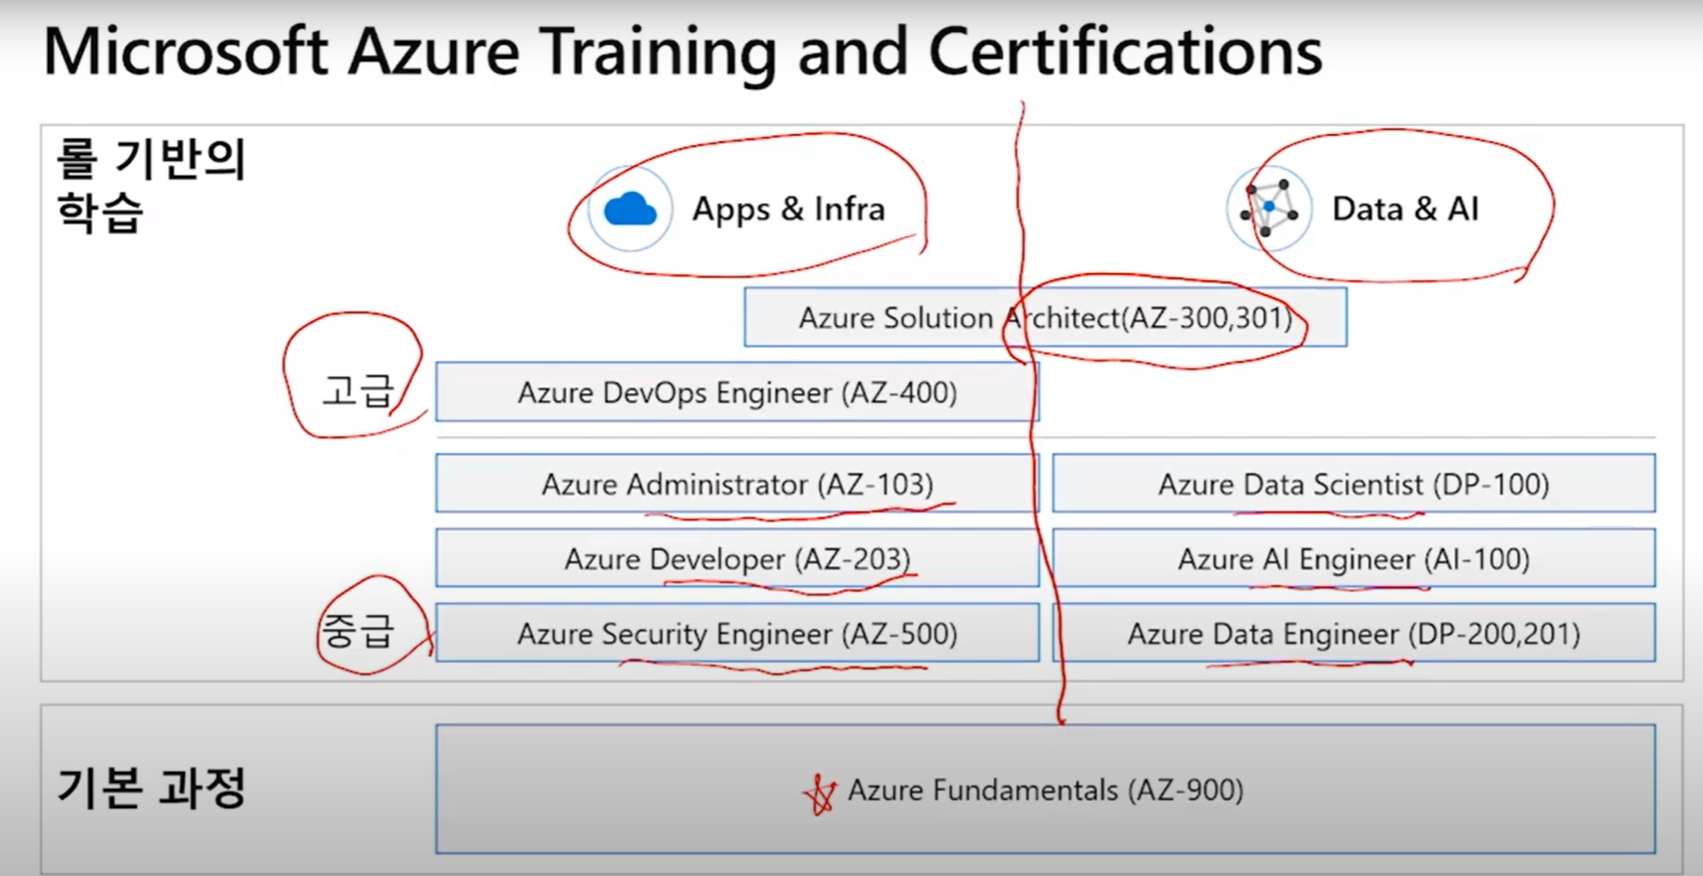Viewport: 1703px width, 876px height.
Task: Select the Azure AI Engineer (AI-100) box
Action: click(x=1354, y=558)
